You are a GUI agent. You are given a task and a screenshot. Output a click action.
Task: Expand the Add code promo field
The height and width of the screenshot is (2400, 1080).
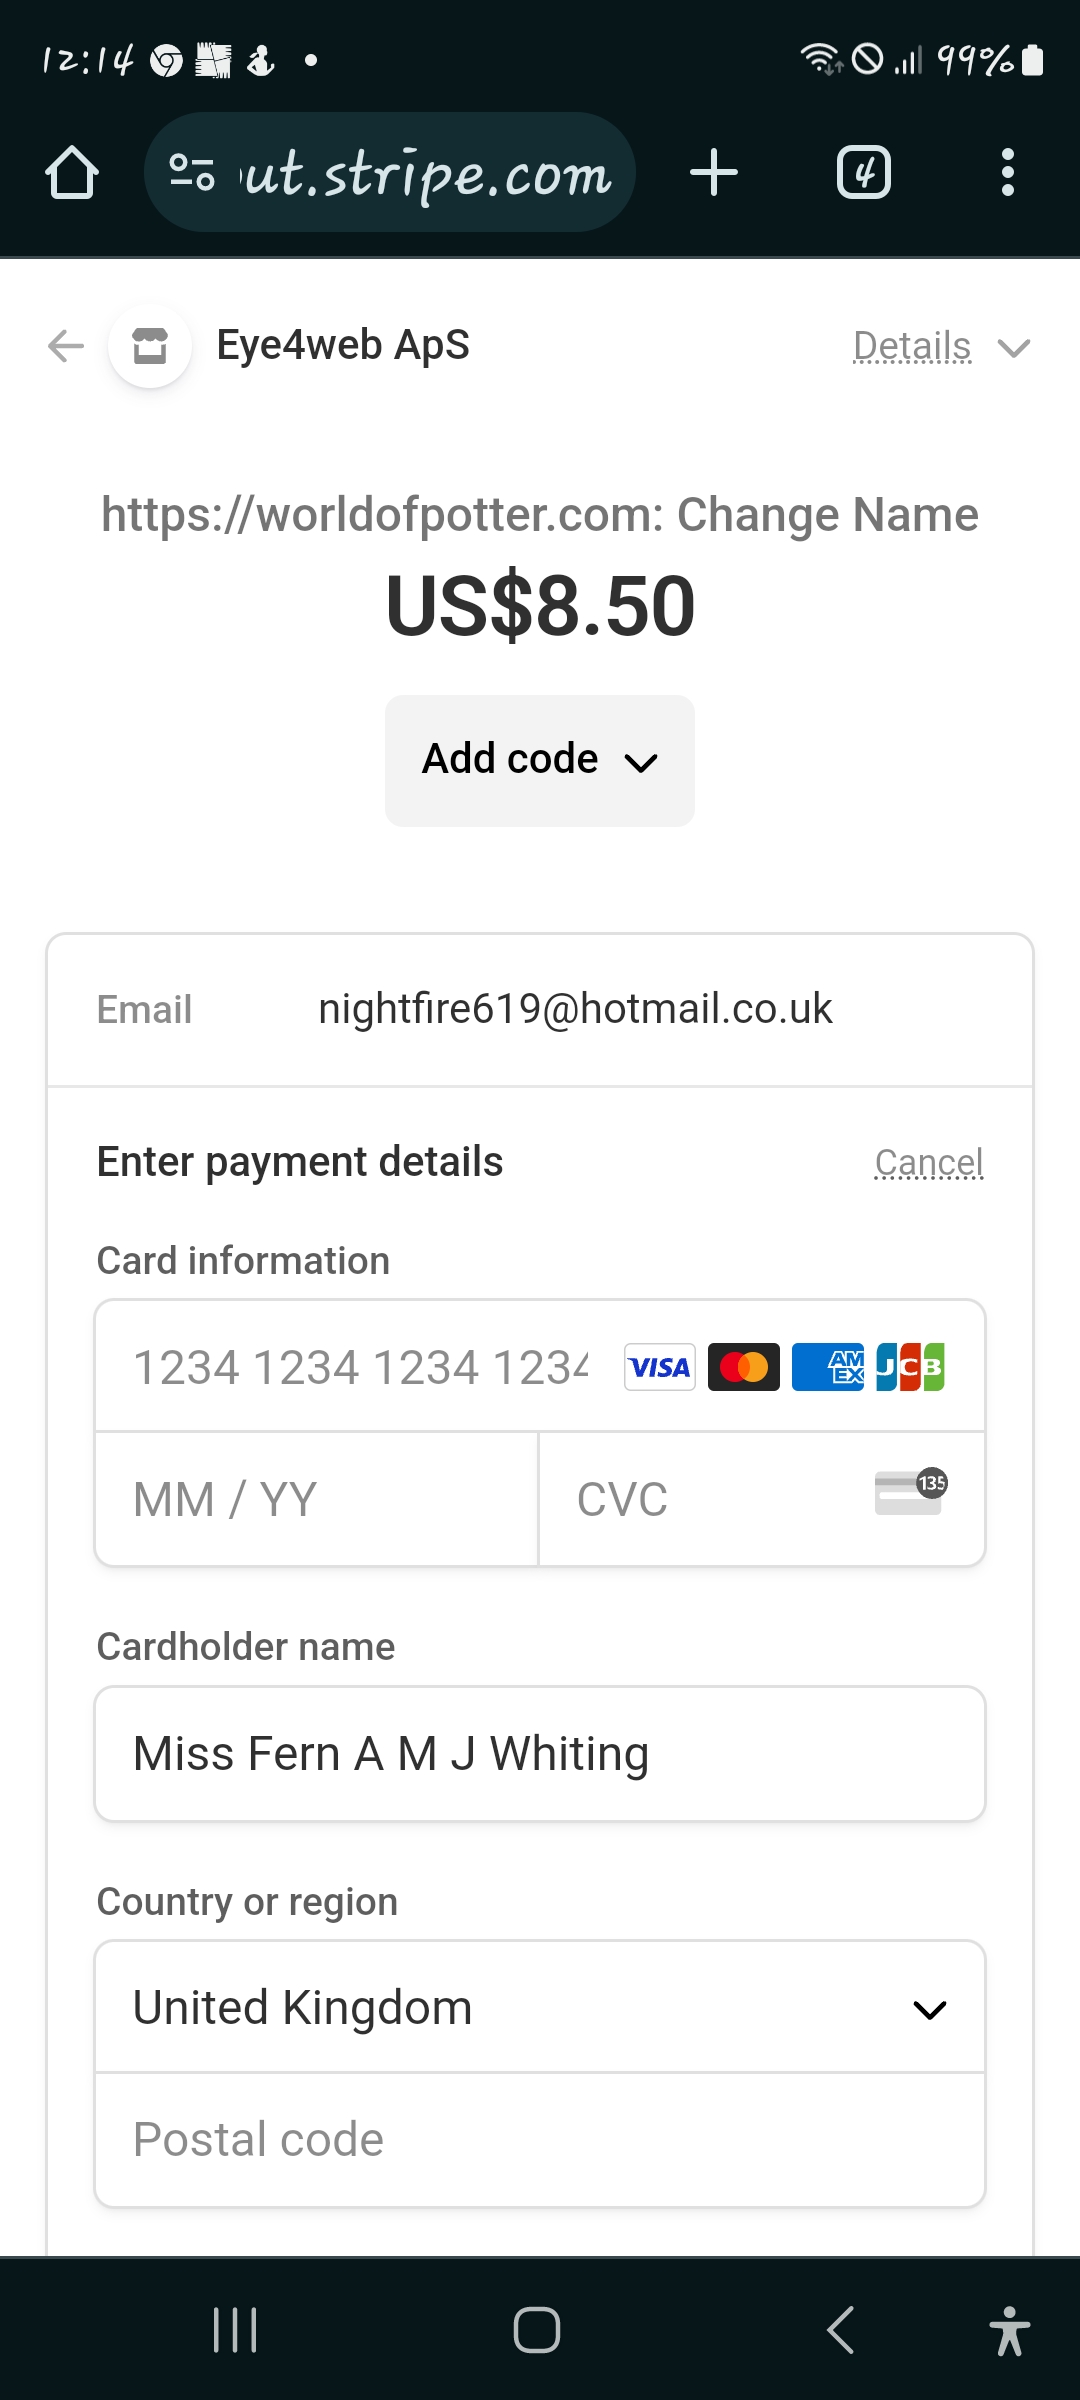[x=540, y=760]
